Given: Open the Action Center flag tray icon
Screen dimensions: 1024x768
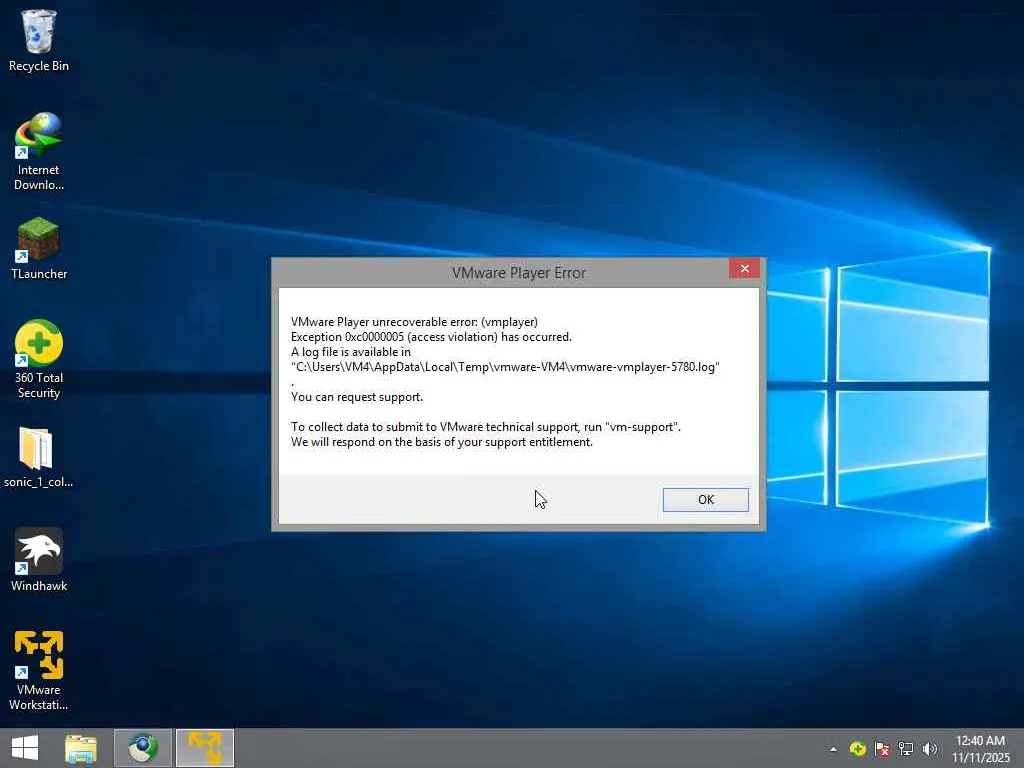Looking at the screenshot, I should click(882, 749).
